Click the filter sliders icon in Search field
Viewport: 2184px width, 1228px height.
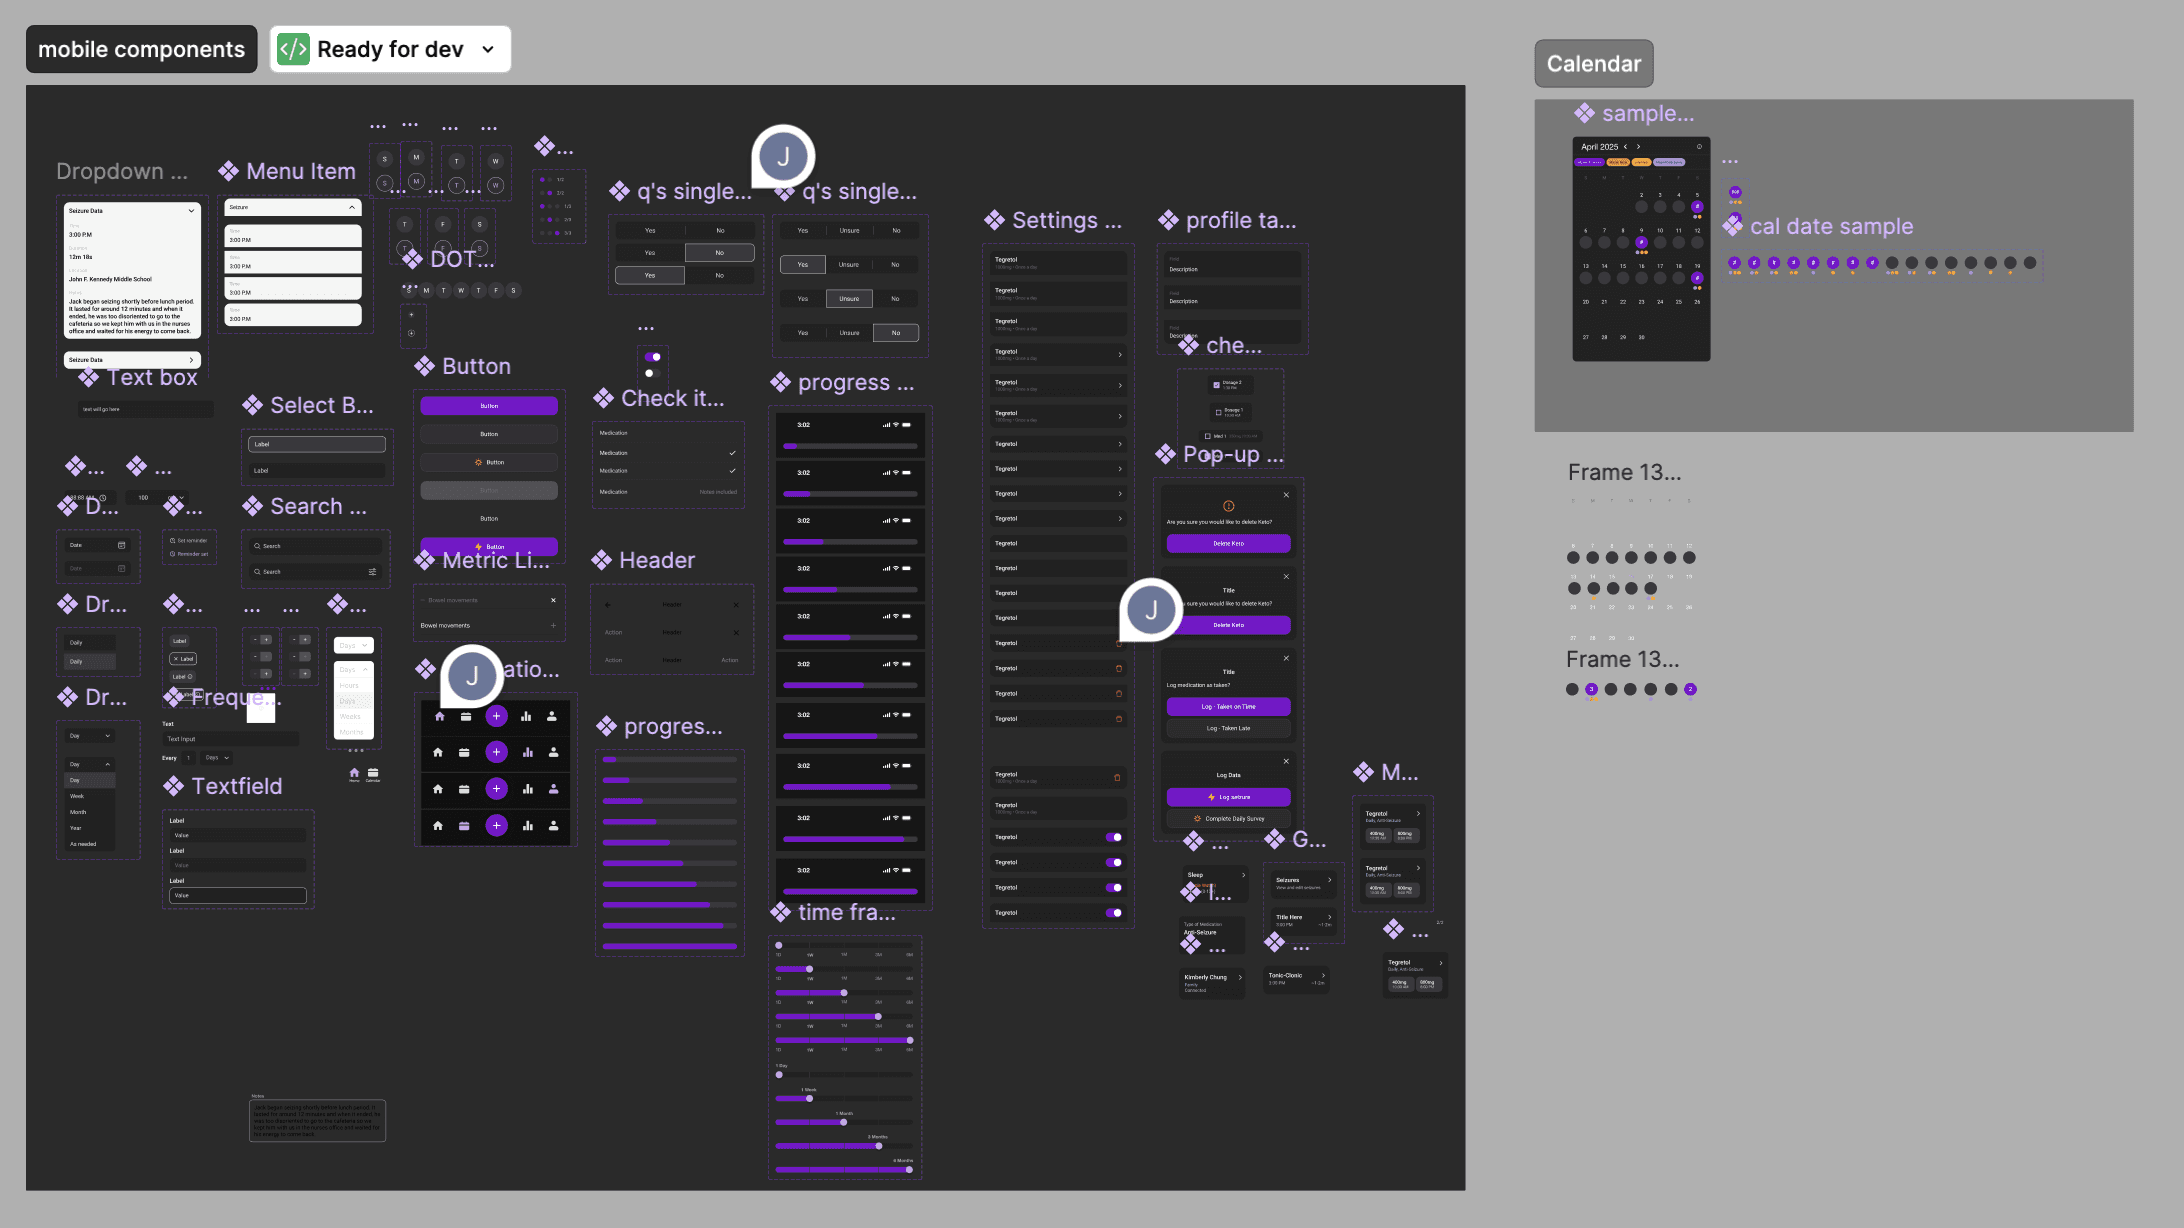click(372, 572)
